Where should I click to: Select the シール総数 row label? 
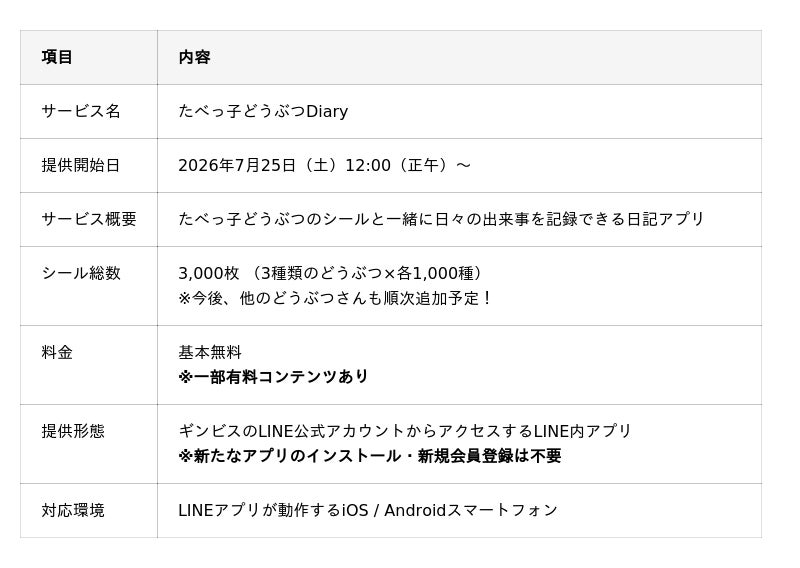[81, 274]
